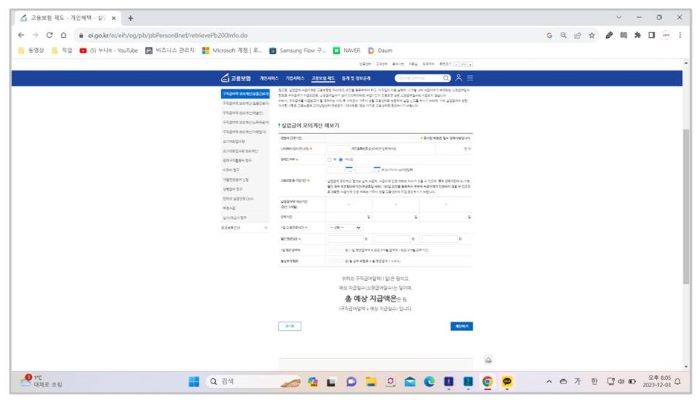Go back using the browser back arrow
The height and width of the screenshot is (400, 700).
coord(21,35)
